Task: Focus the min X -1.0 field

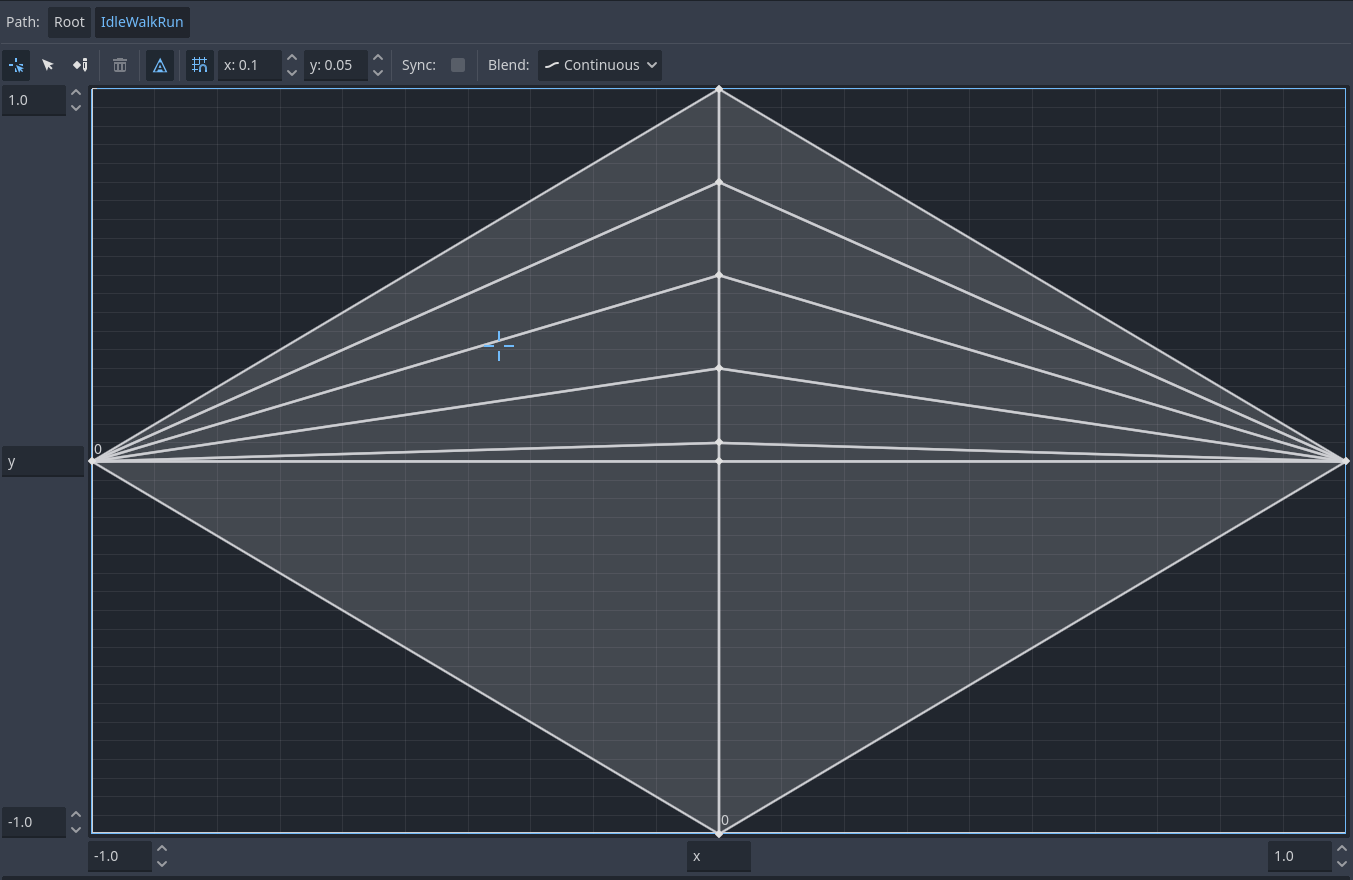Action: click(x=120, y=856)
